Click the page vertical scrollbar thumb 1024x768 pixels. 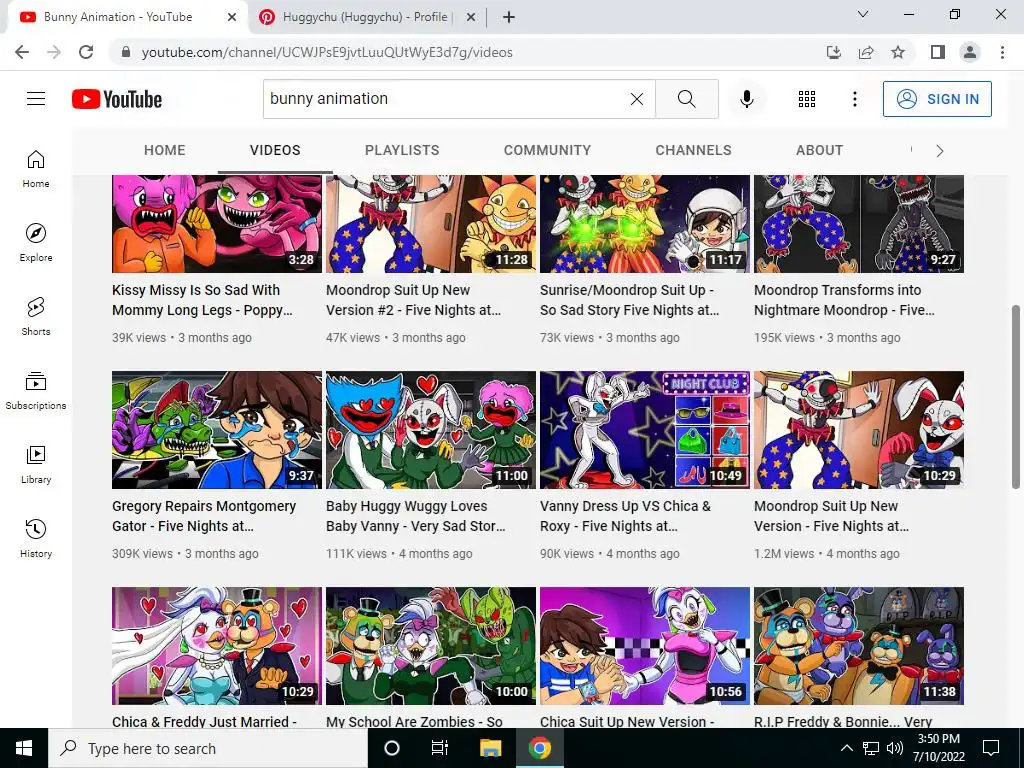pos(1016,396)
